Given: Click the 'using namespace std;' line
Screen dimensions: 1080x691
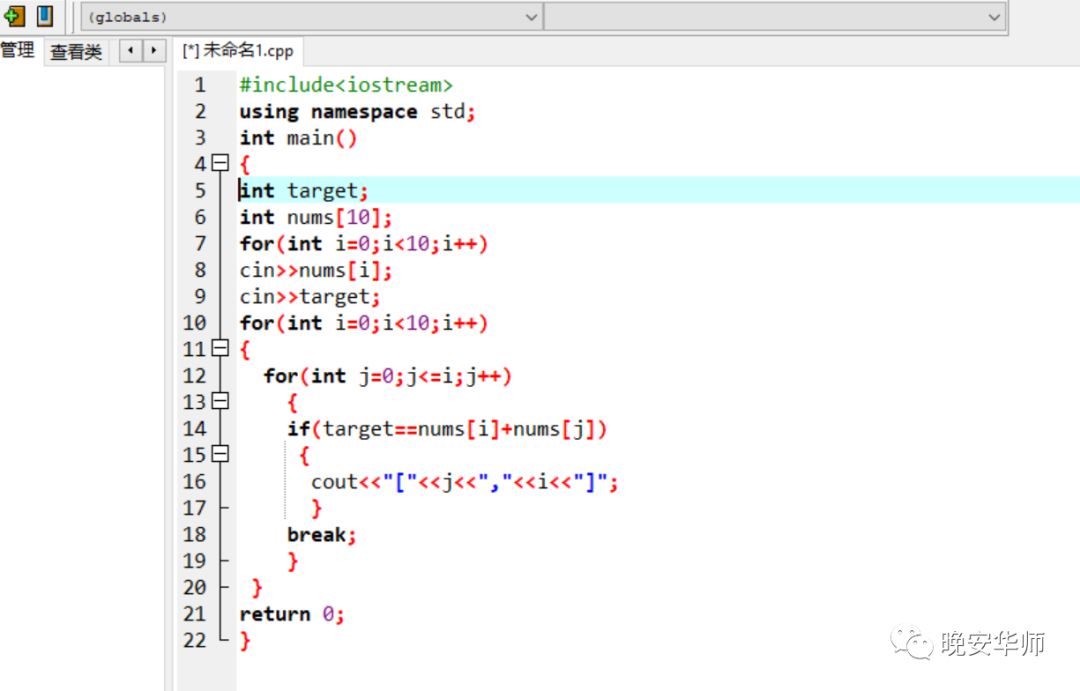Looking at the screenshot, I should pyautogui.click(x=357, y=111).
